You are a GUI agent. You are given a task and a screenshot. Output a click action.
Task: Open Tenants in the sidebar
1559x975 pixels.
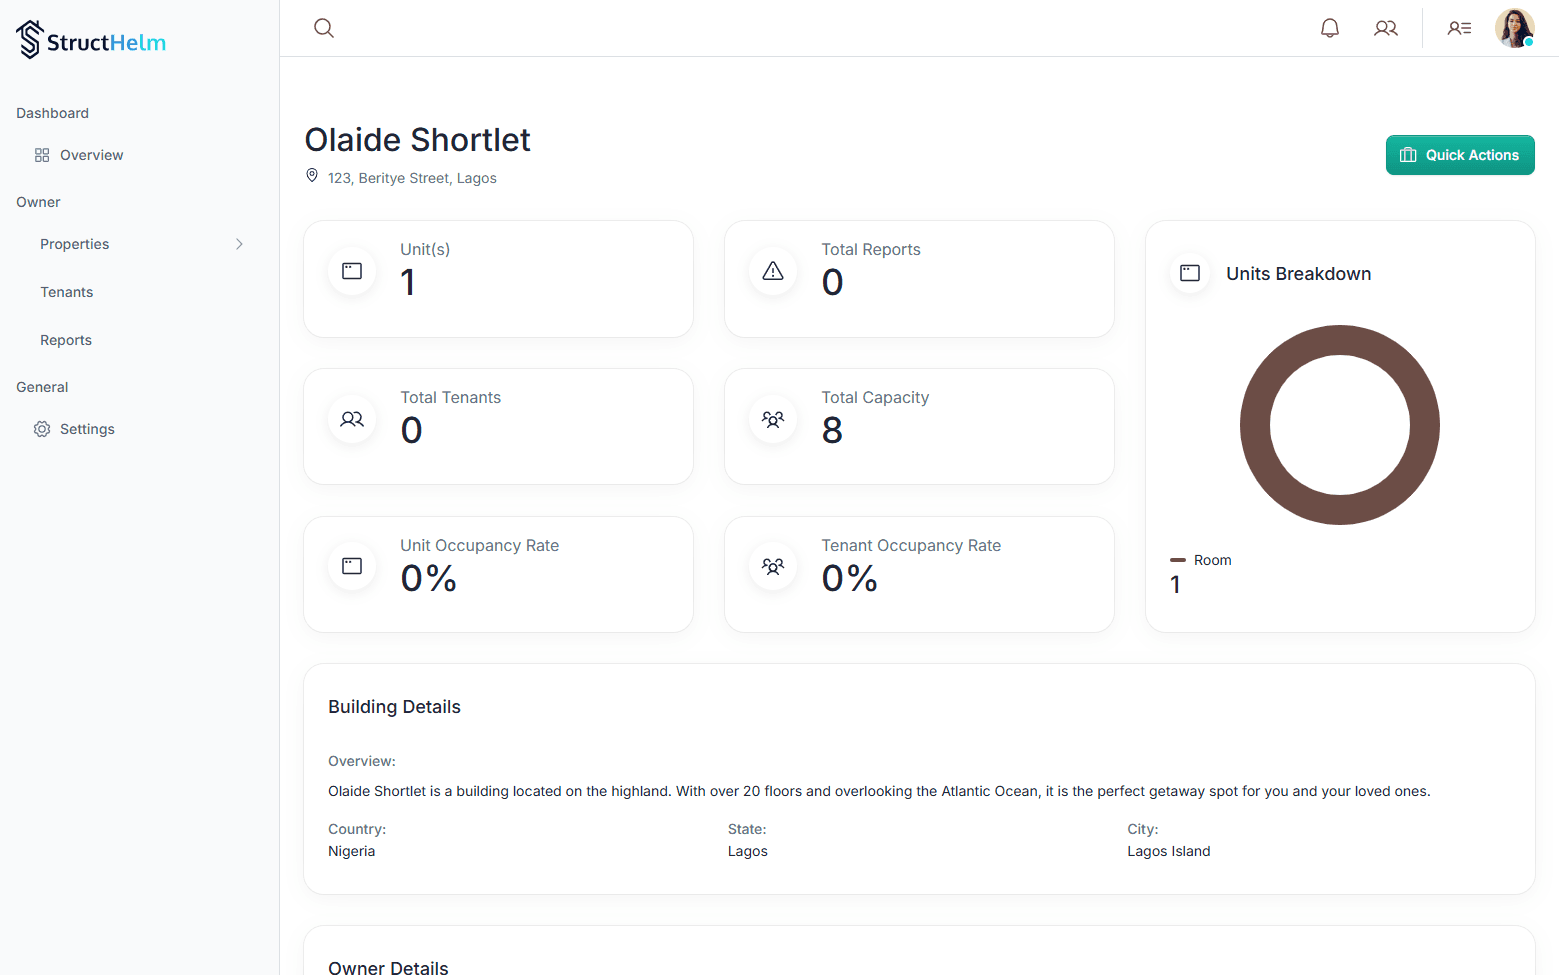pos(67,292)
